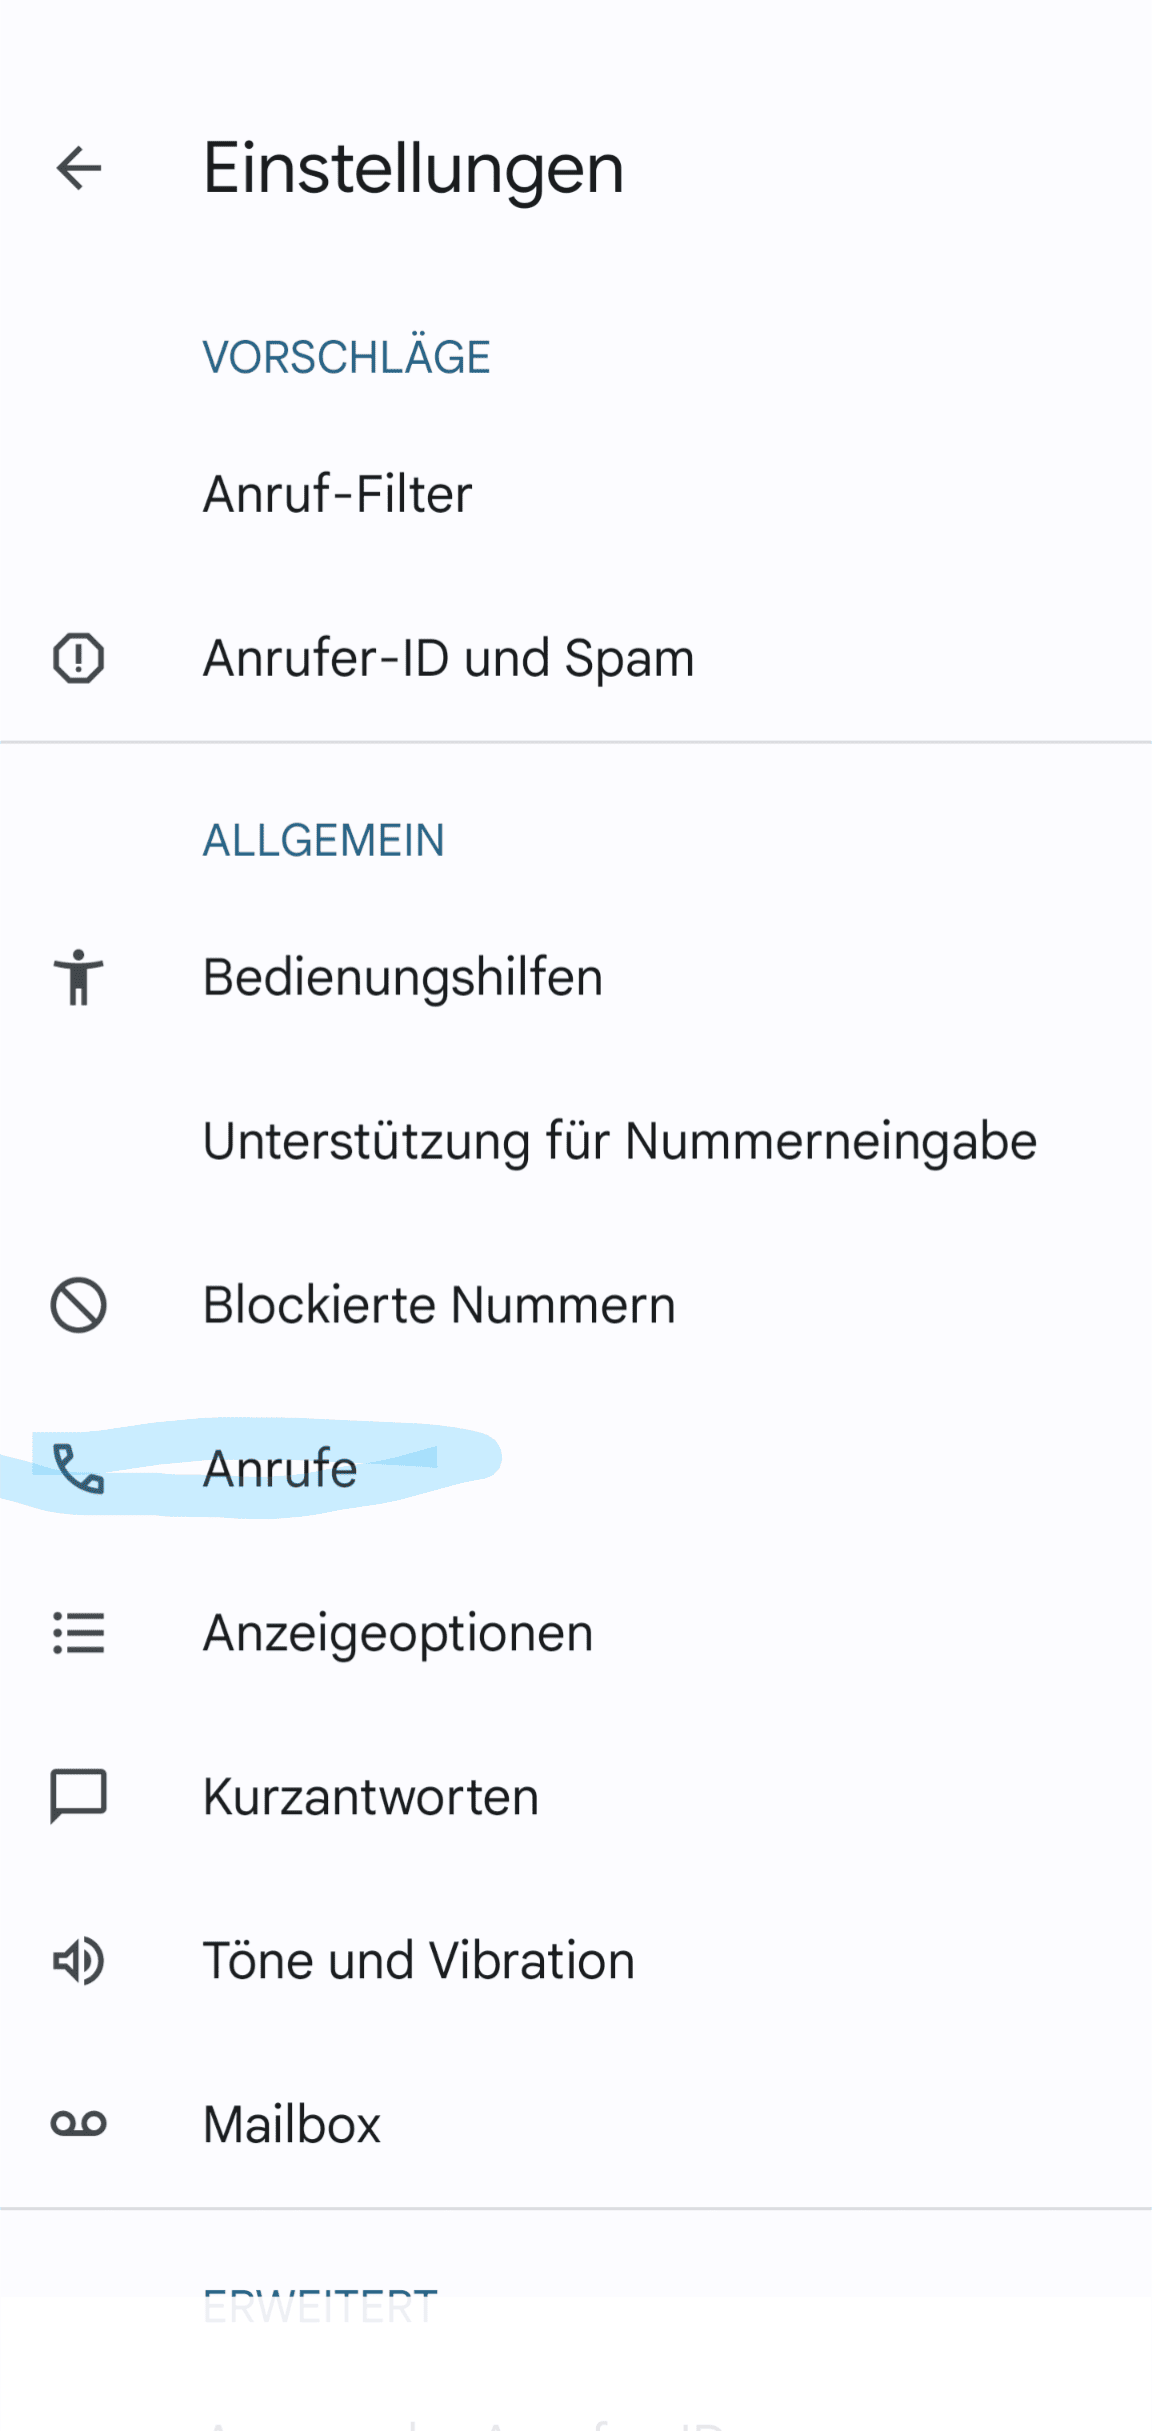Image resolution: width=1152 pixels, height=2431 pixels.
Task: Open the highlighted Anrufe entry
Action: click(280, 1469)
